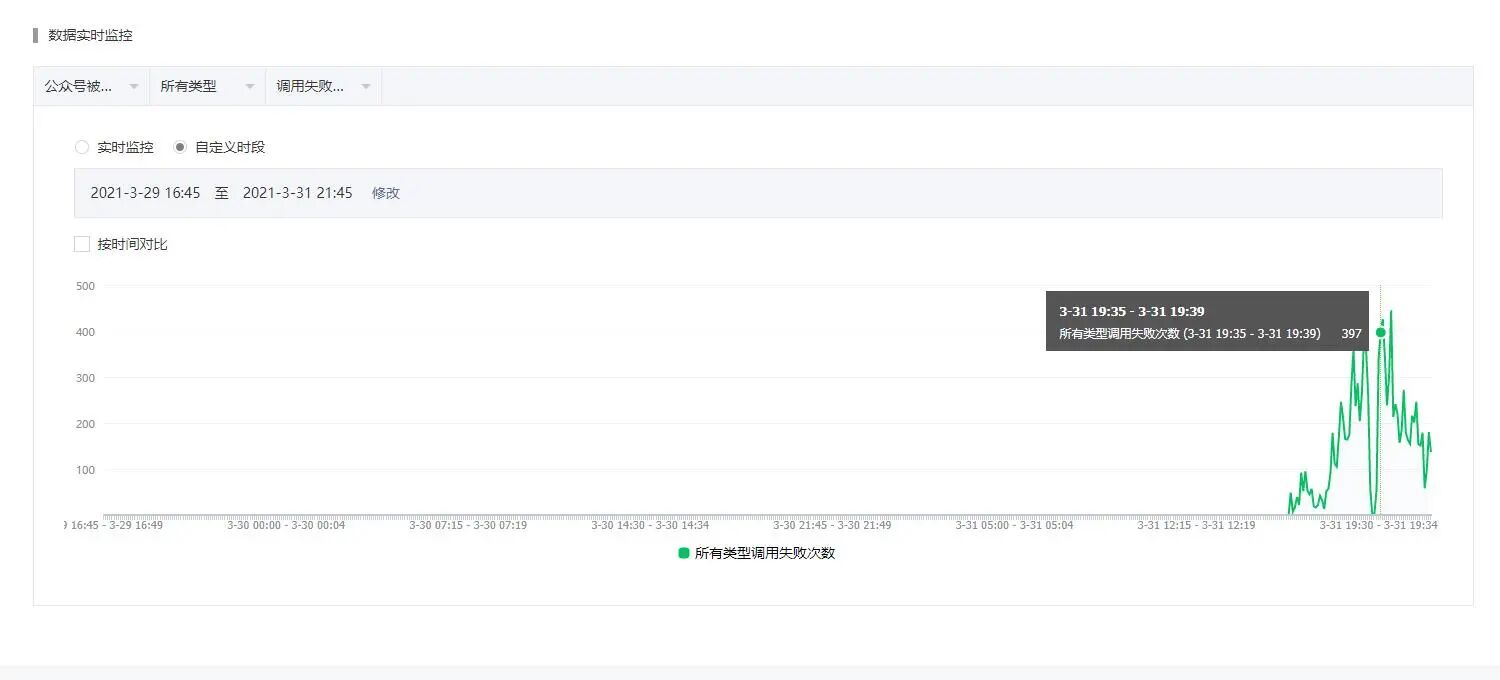
Task: Toggle the 所有类型调用失败次数 legend item
Action: click(757, 553)
